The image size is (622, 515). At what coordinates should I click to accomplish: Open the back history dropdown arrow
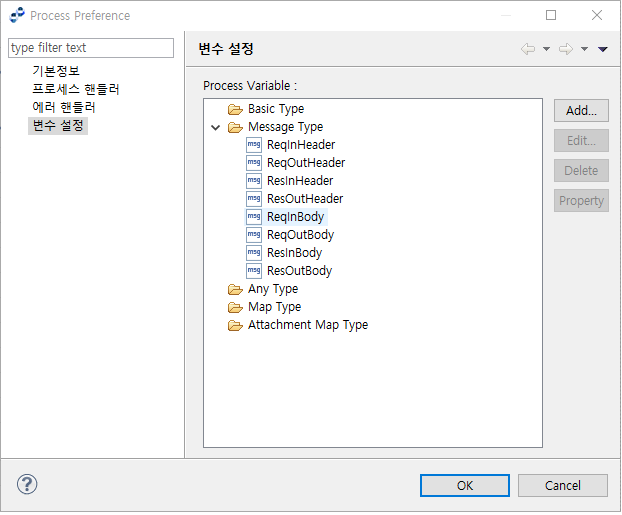(546, 49)
